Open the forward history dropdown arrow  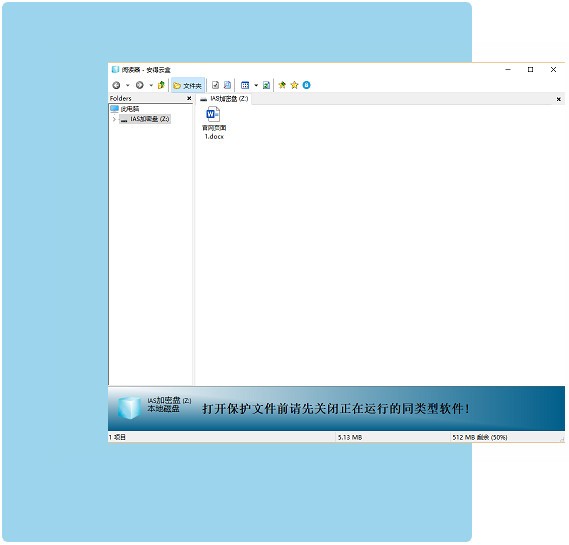(x=151, y=86)
